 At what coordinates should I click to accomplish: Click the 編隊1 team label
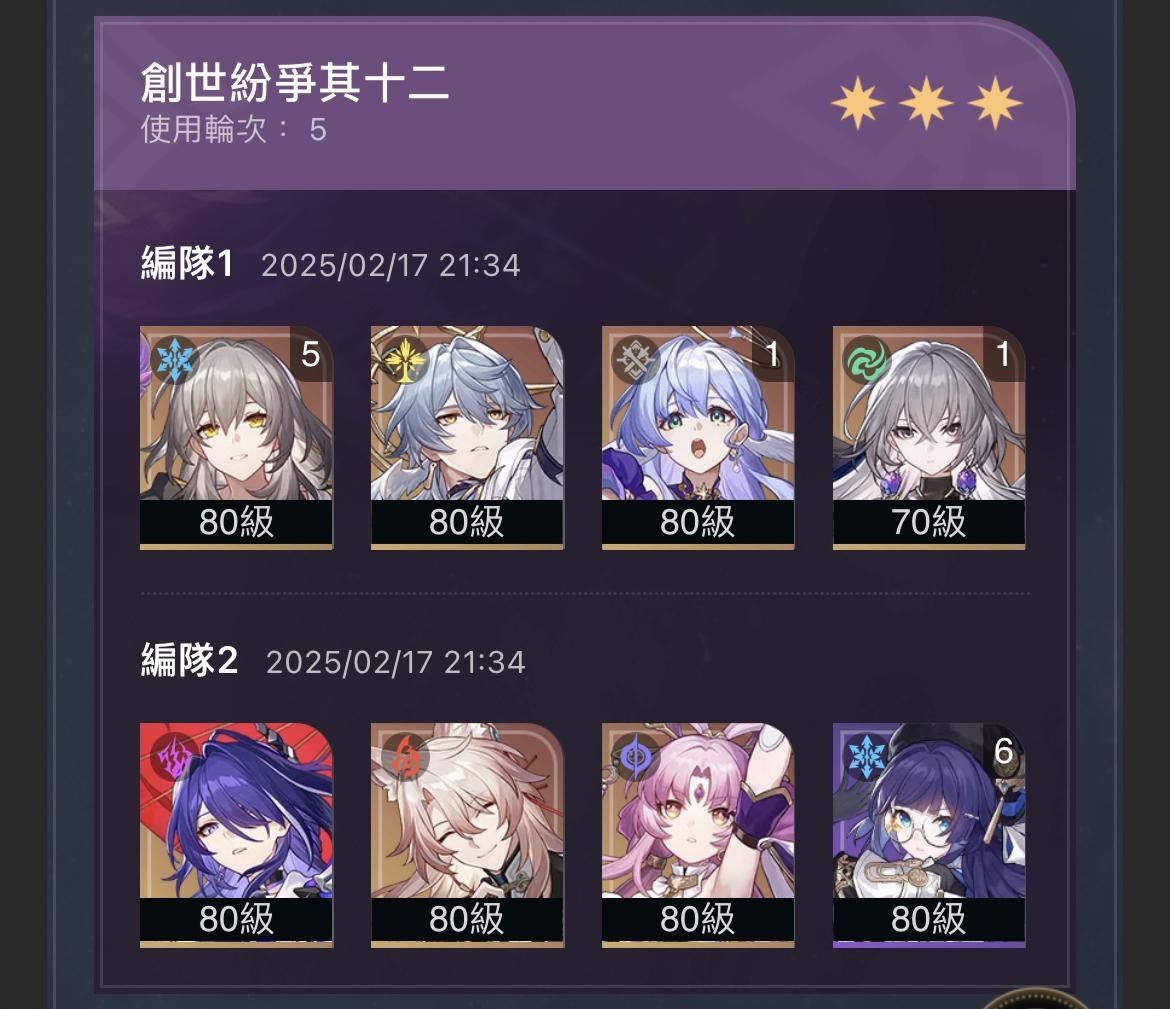187,263
